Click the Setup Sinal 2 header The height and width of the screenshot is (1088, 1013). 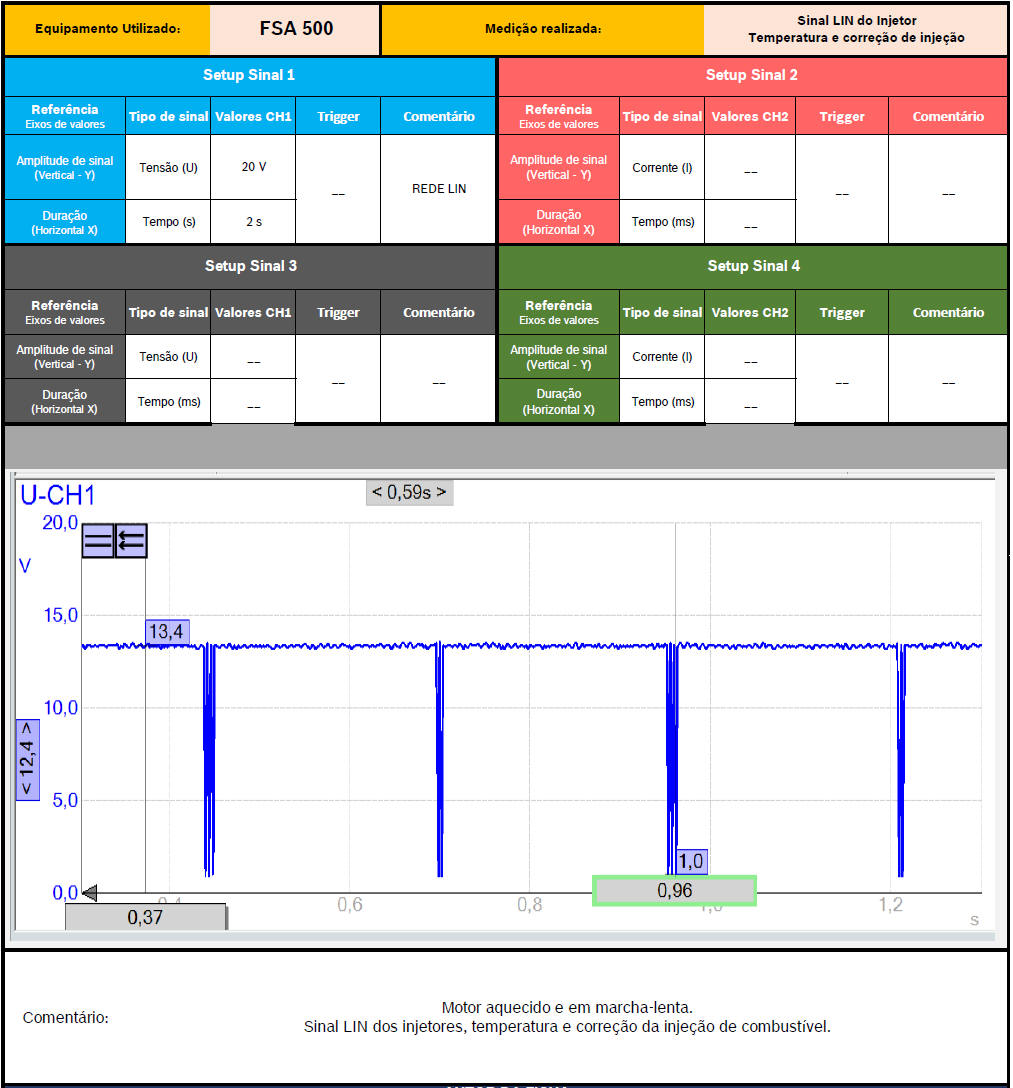point(752,75)
